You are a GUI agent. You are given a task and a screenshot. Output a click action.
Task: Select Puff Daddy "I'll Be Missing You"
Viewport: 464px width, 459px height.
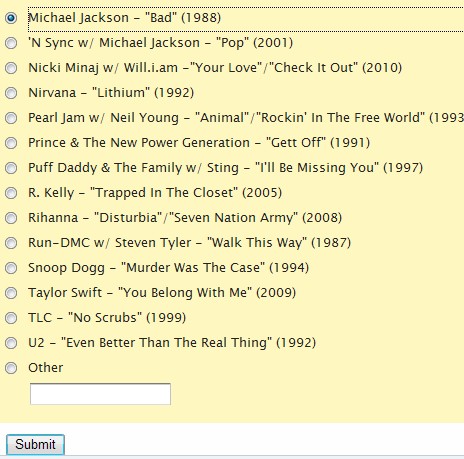click(x=11, y=168)
